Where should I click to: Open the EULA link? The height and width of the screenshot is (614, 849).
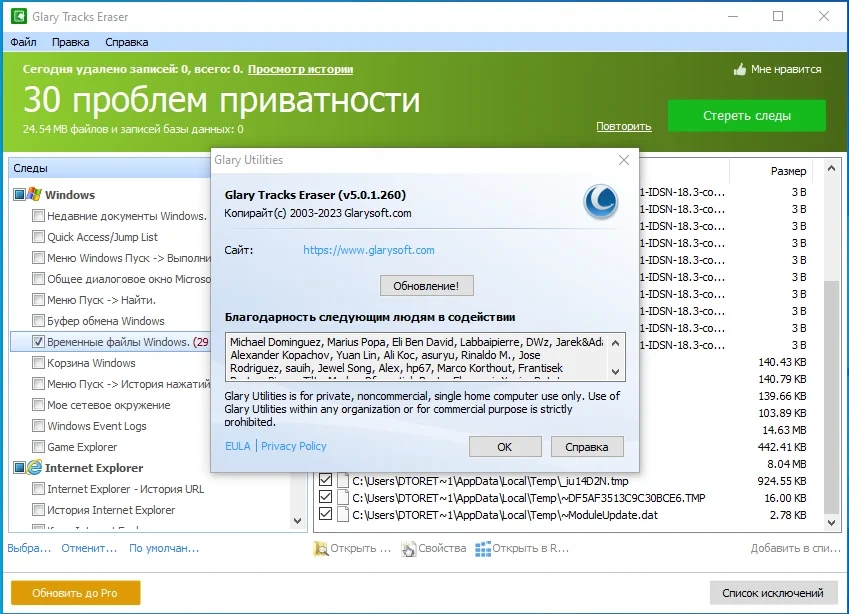238,446
